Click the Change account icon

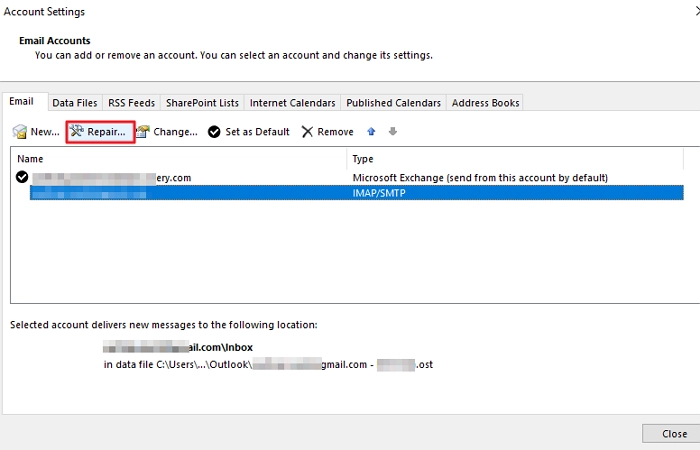(143, 132)
